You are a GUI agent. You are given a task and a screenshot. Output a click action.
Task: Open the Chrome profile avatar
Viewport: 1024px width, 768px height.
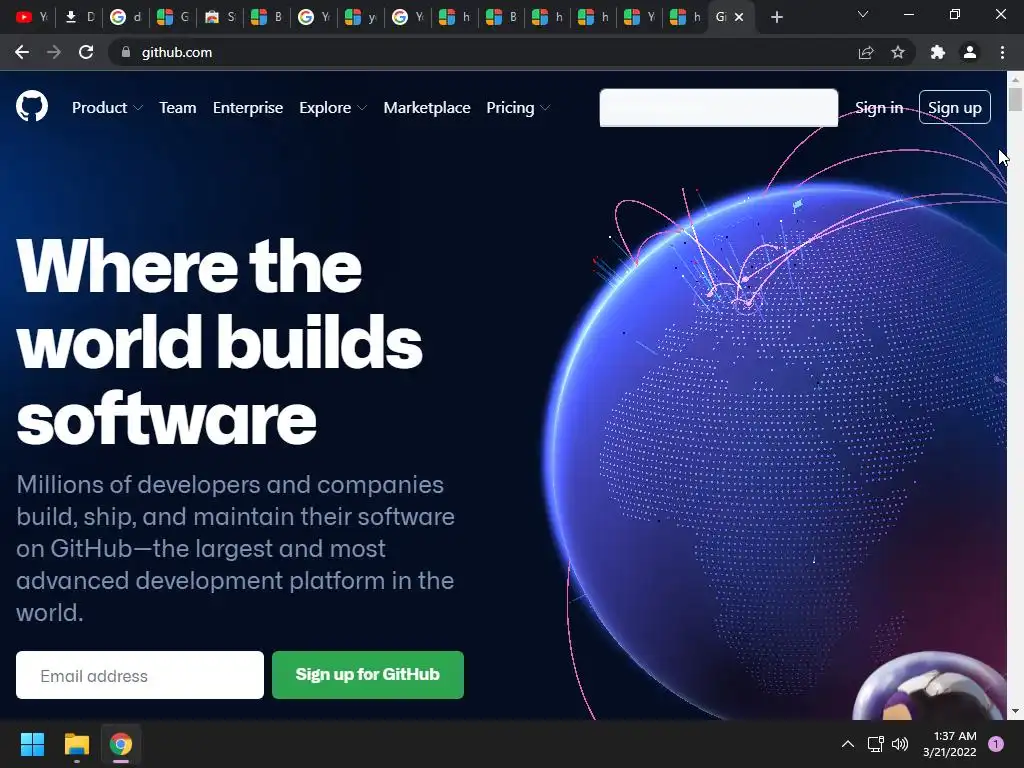pos(970,52)
